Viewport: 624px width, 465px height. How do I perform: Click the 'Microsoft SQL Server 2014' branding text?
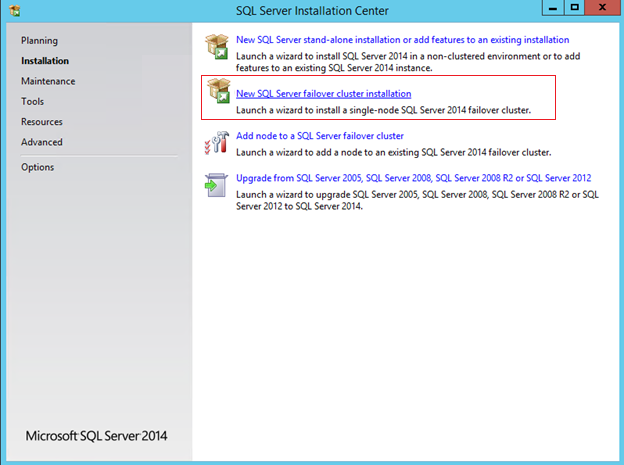point(96,436)
